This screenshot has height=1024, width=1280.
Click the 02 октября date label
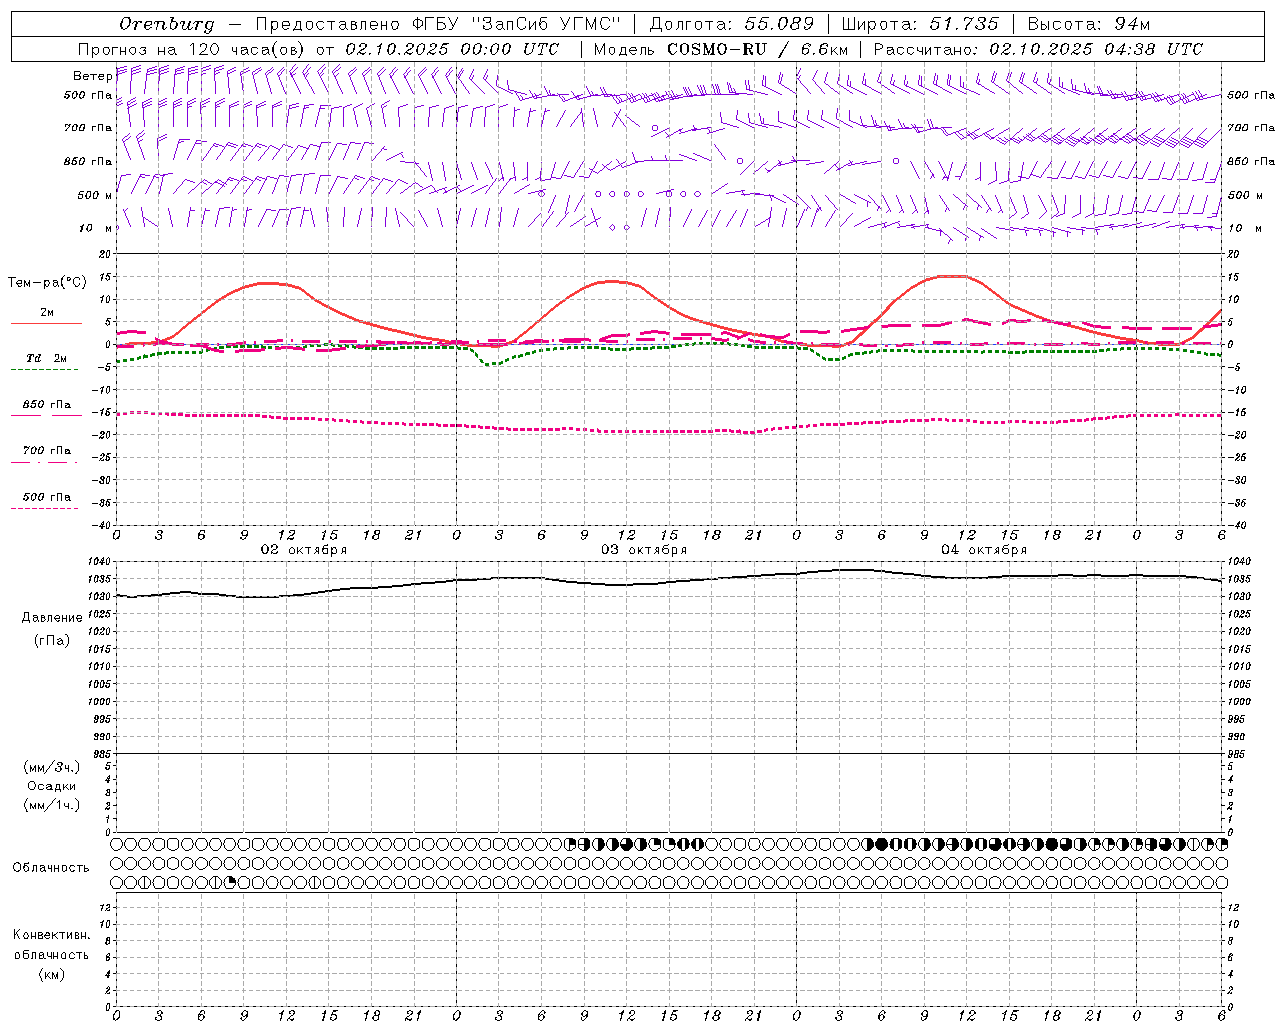point(304,550)
